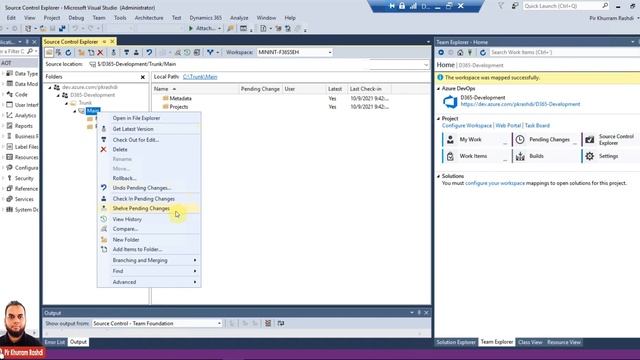
Task: Click the Team Explorer Home icon
Action: pos(460,52)
